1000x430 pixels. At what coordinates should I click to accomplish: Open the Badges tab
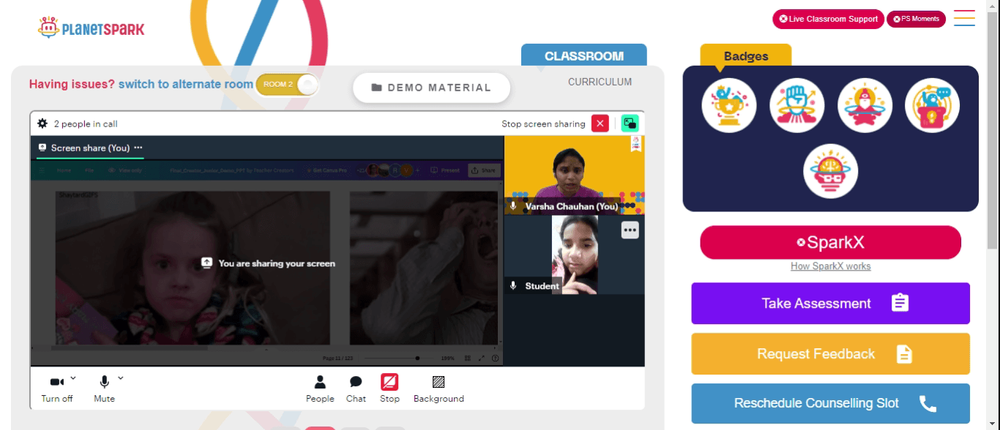coord(746,56)
